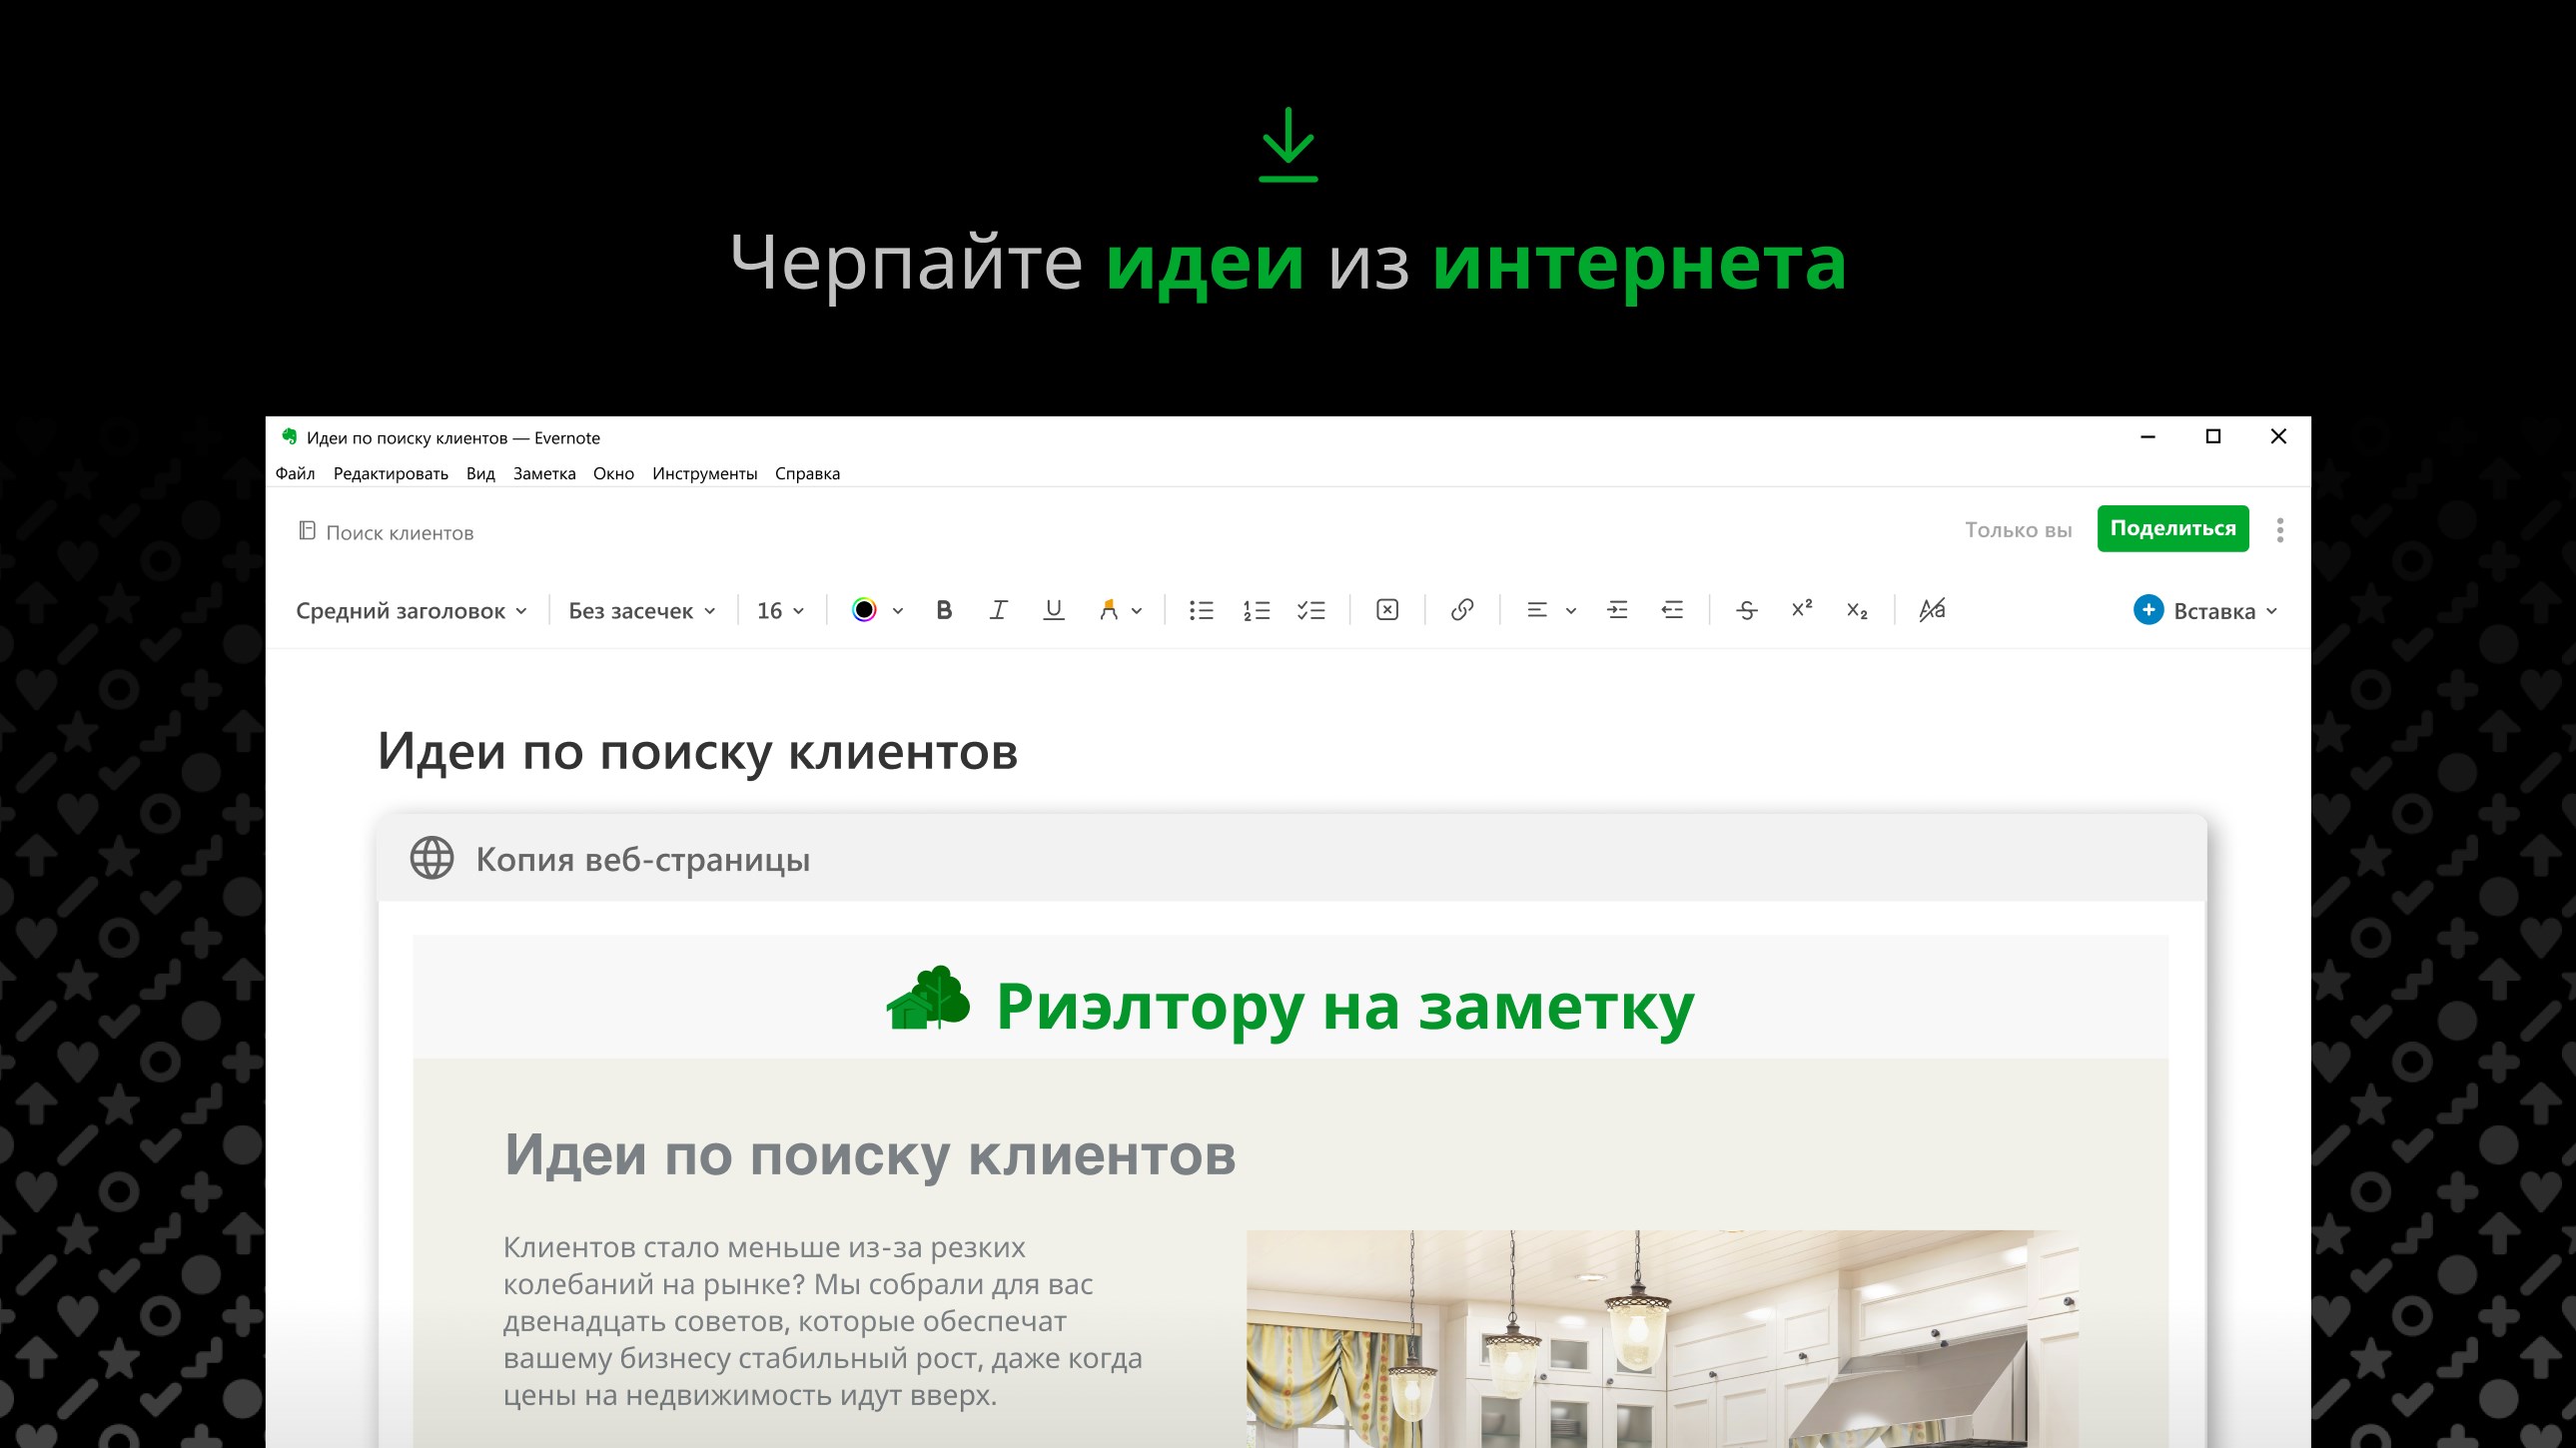Toggle bold formatting

pos(943,610)
